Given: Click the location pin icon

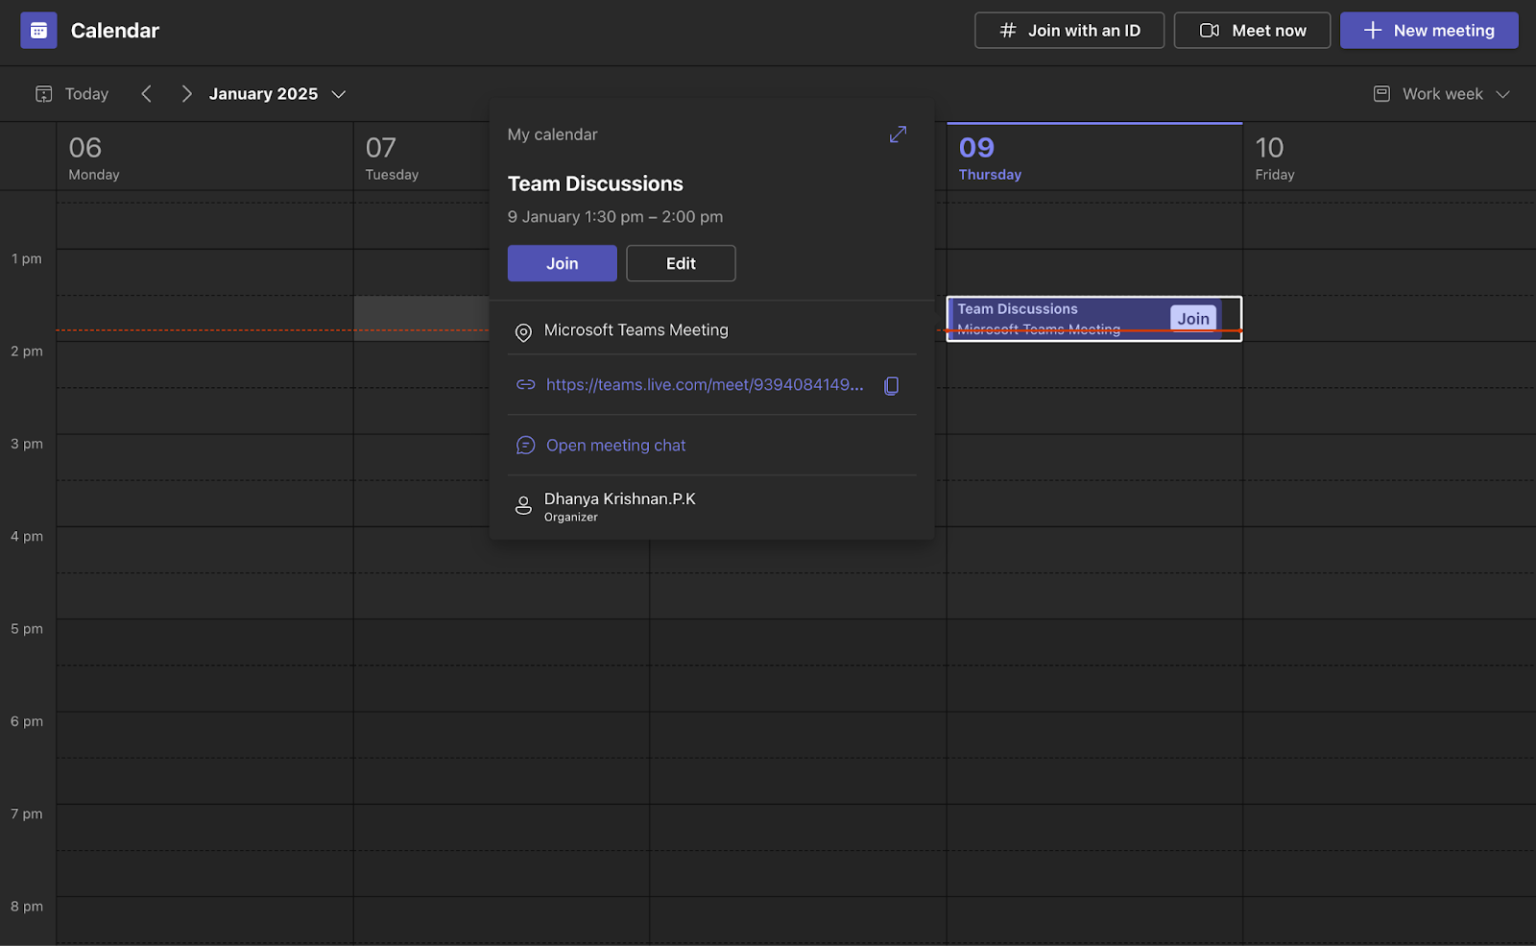Looking at the screenshot, I should click(523, 332).
